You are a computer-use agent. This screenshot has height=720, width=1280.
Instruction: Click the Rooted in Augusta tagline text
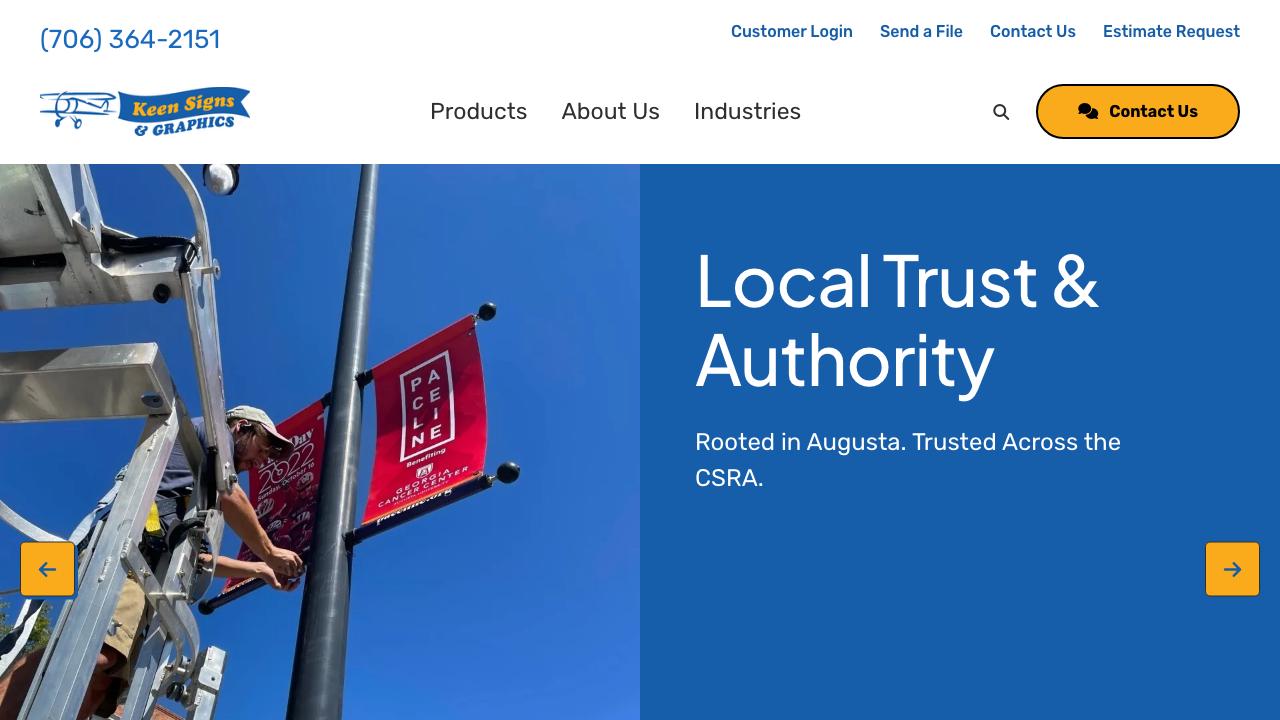tap(908, 460)
